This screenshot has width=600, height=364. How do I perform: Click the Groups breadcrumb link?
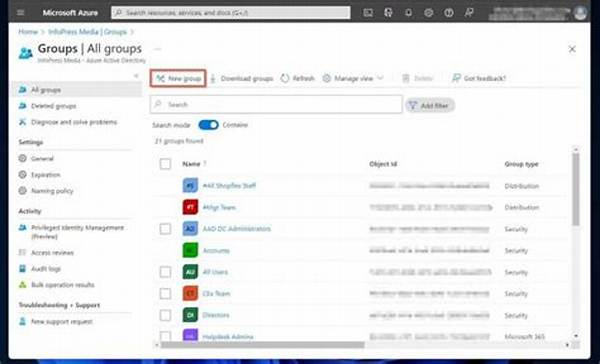click(x=88, y=32)
